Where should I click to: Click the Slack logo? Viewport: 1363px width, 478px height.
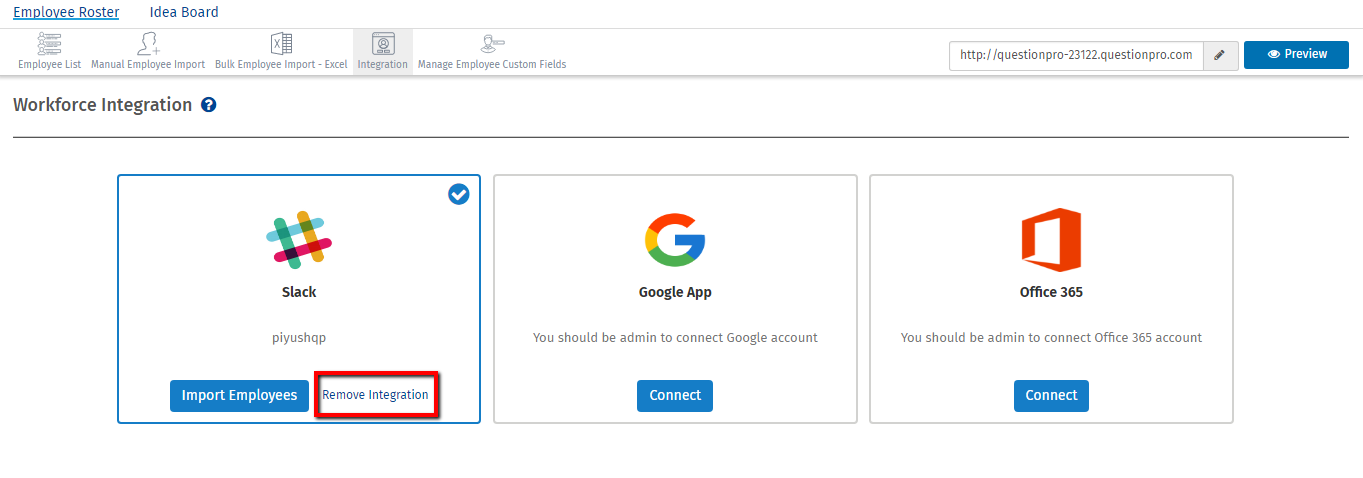(299, 239)
